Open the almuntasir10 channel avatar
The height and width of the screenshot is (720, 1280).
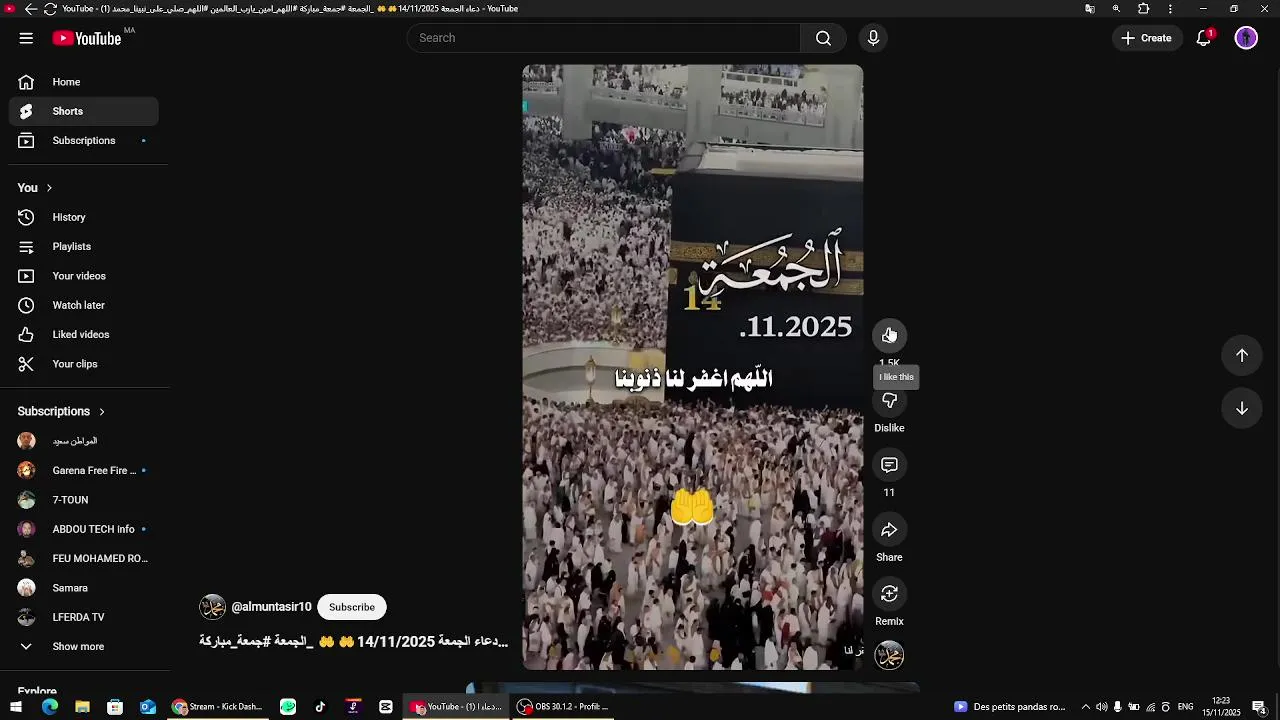click(212, 607)
